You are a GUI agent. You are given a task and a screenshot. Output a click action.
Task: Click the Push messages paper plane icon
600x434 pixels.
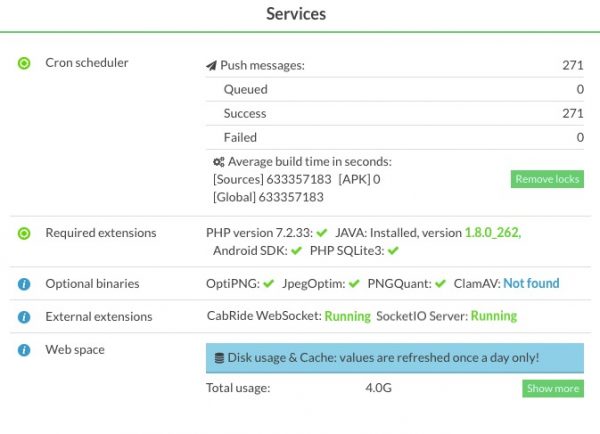coord(211,66)
